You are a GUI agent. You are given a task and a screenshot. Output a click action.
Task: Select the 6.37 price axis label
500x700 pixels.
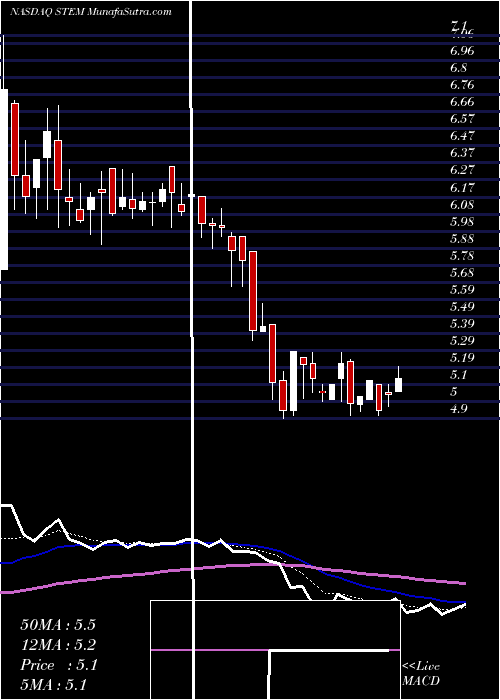tap(462, 153)
